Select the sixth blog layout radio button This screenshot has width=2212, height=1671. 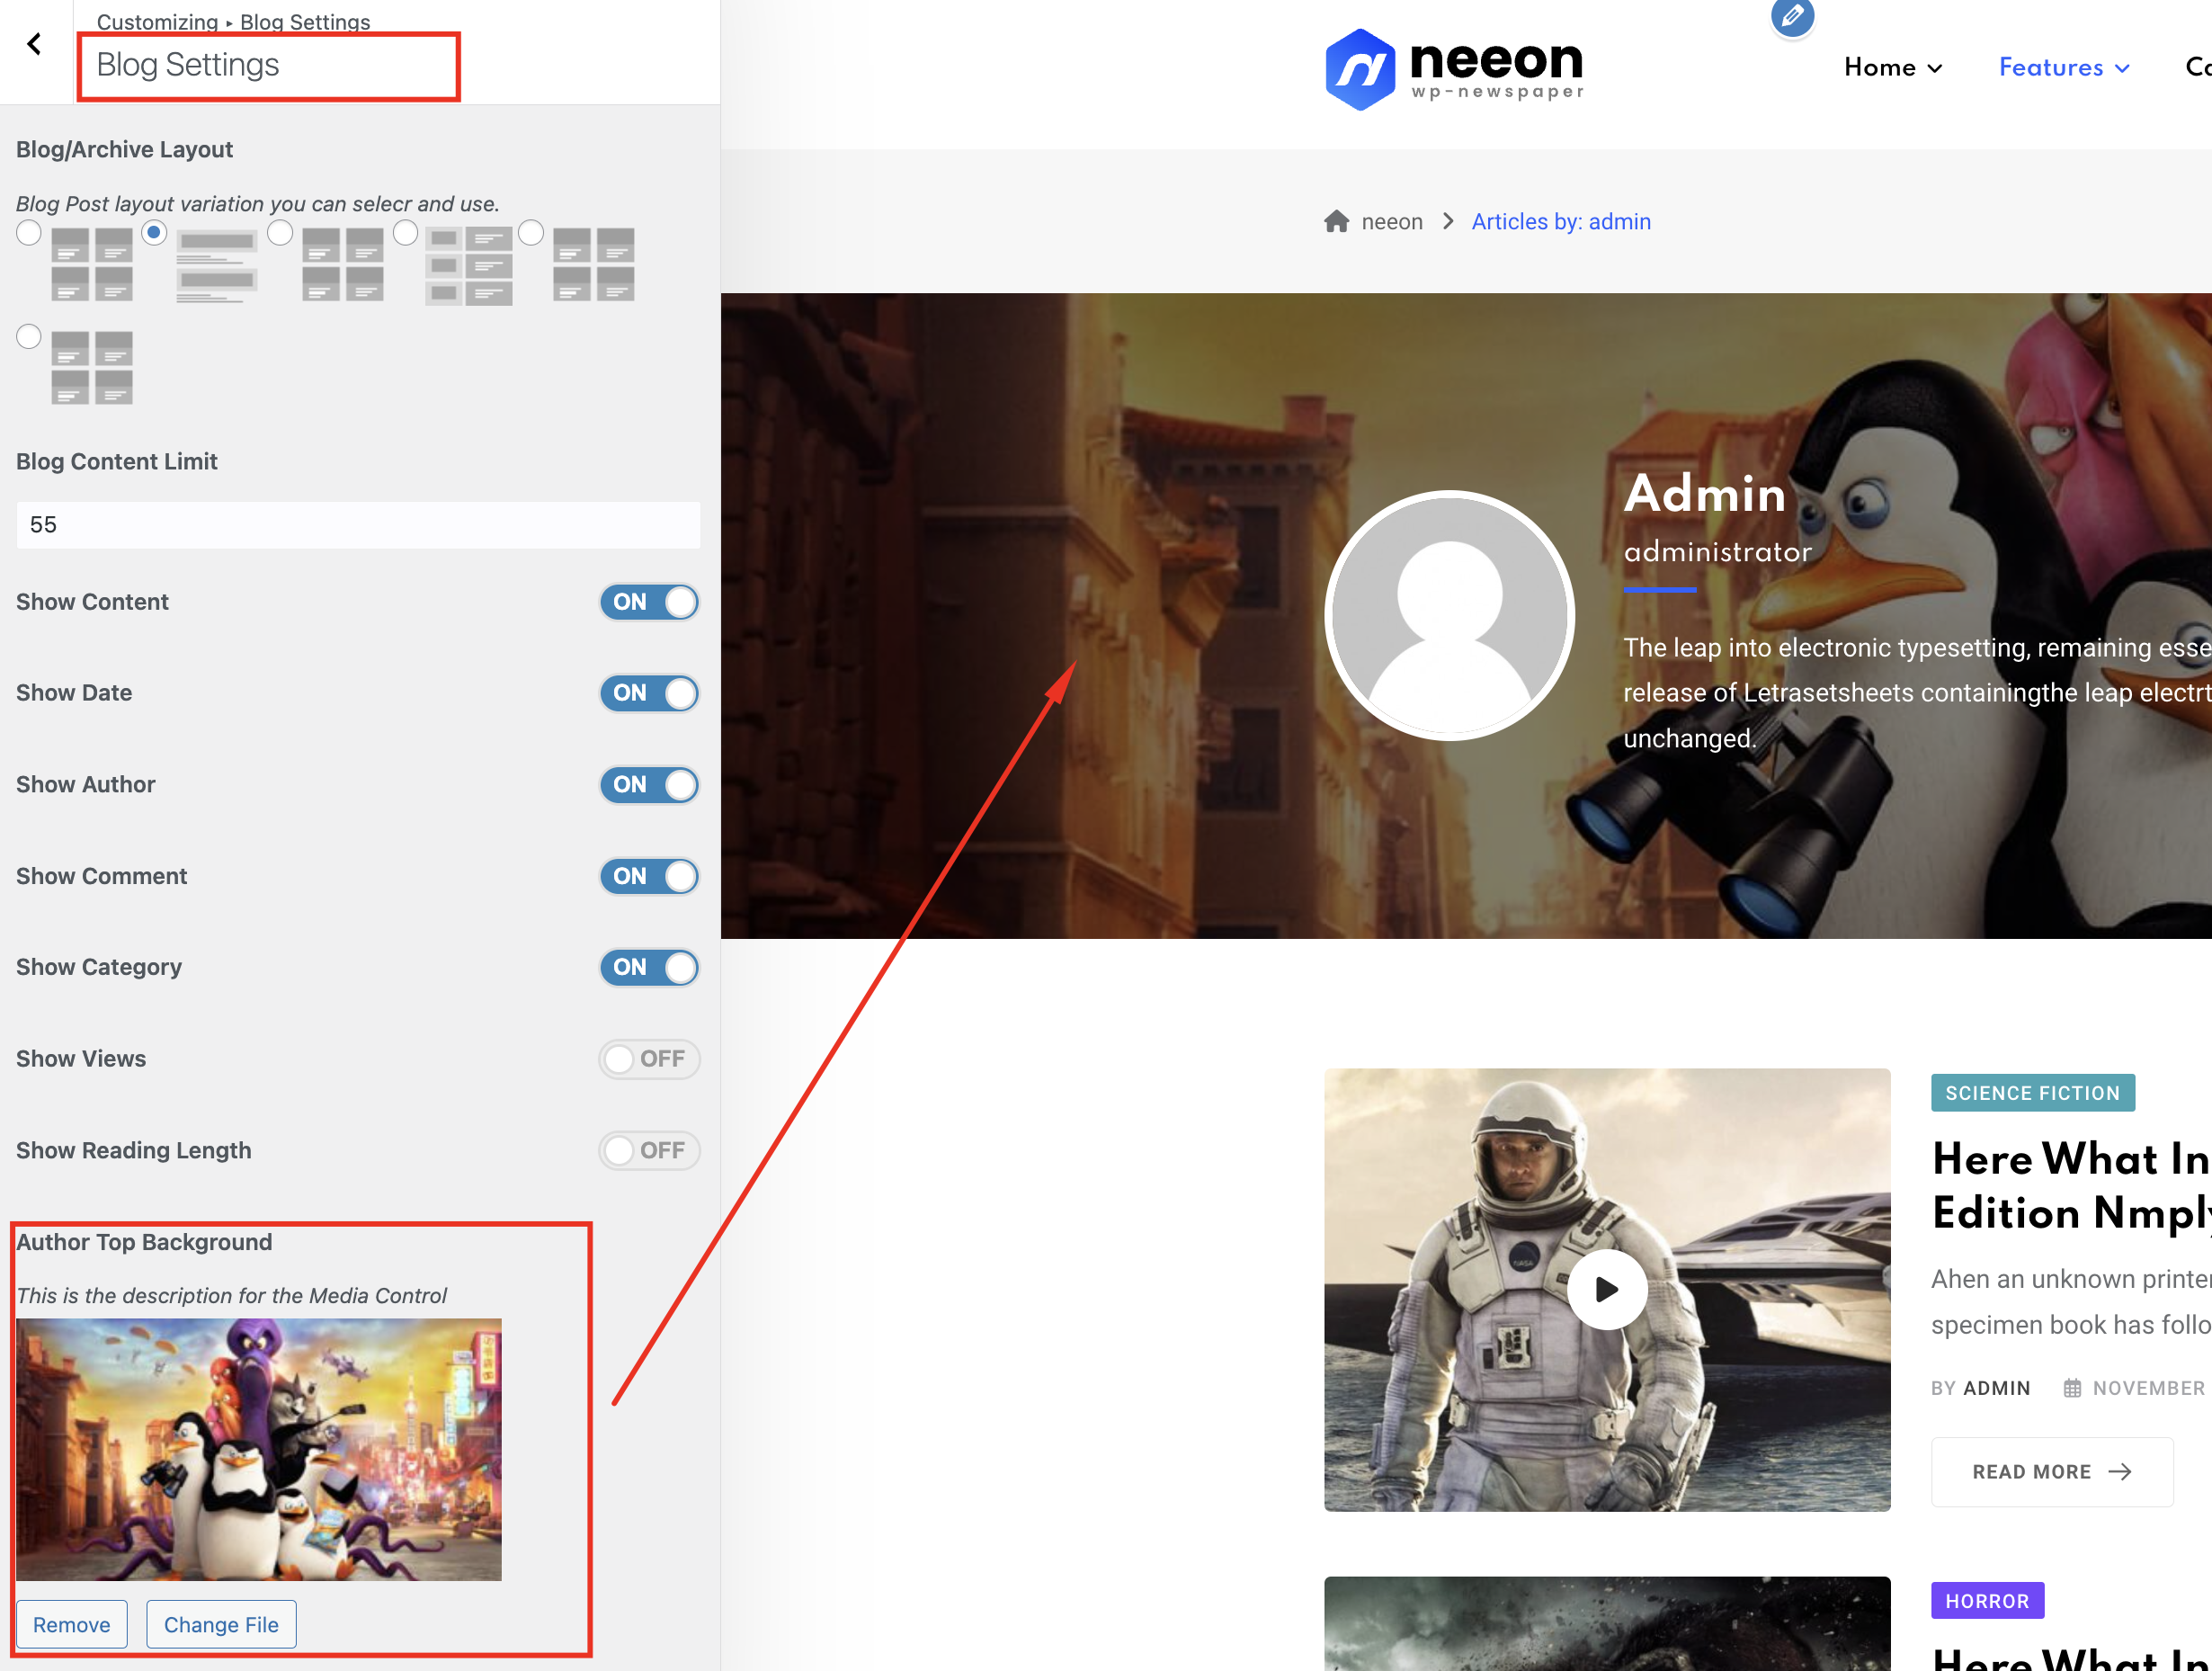(29, 336)
